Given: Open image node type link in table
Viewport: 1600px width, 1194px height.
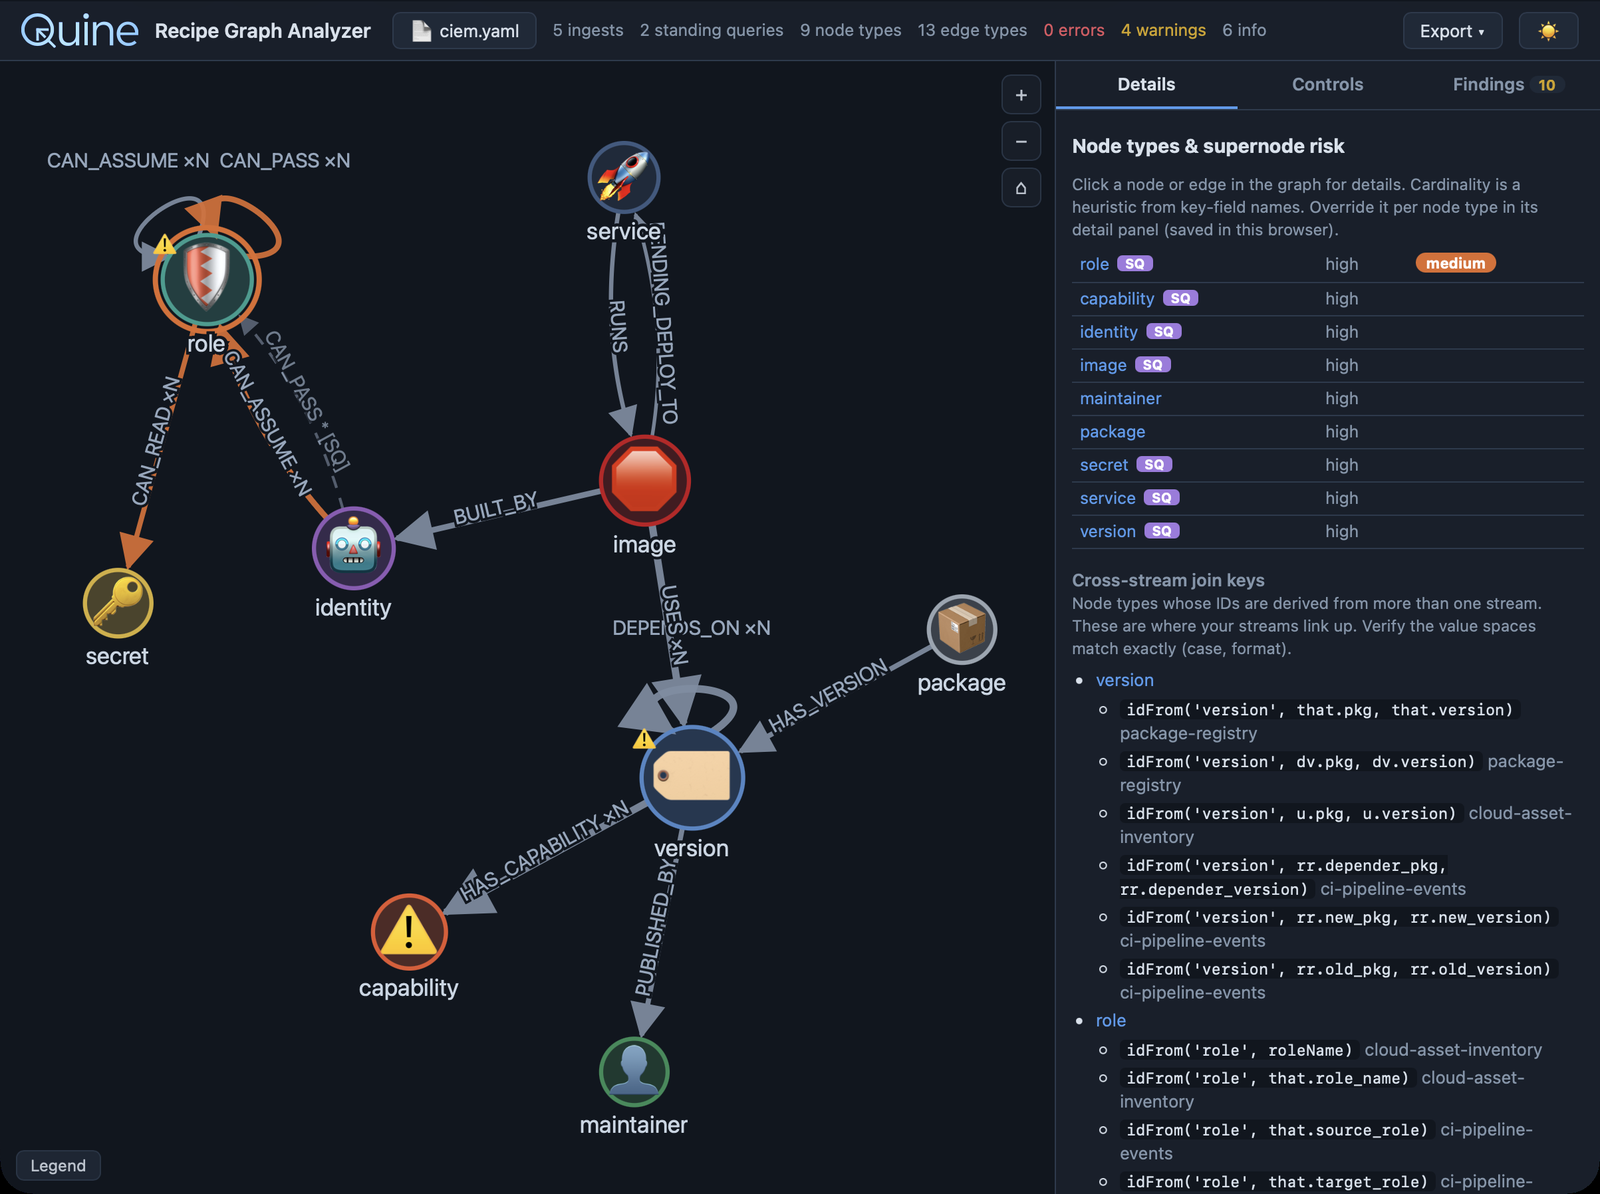Looking at the screenshot, I should point(1103,365).
